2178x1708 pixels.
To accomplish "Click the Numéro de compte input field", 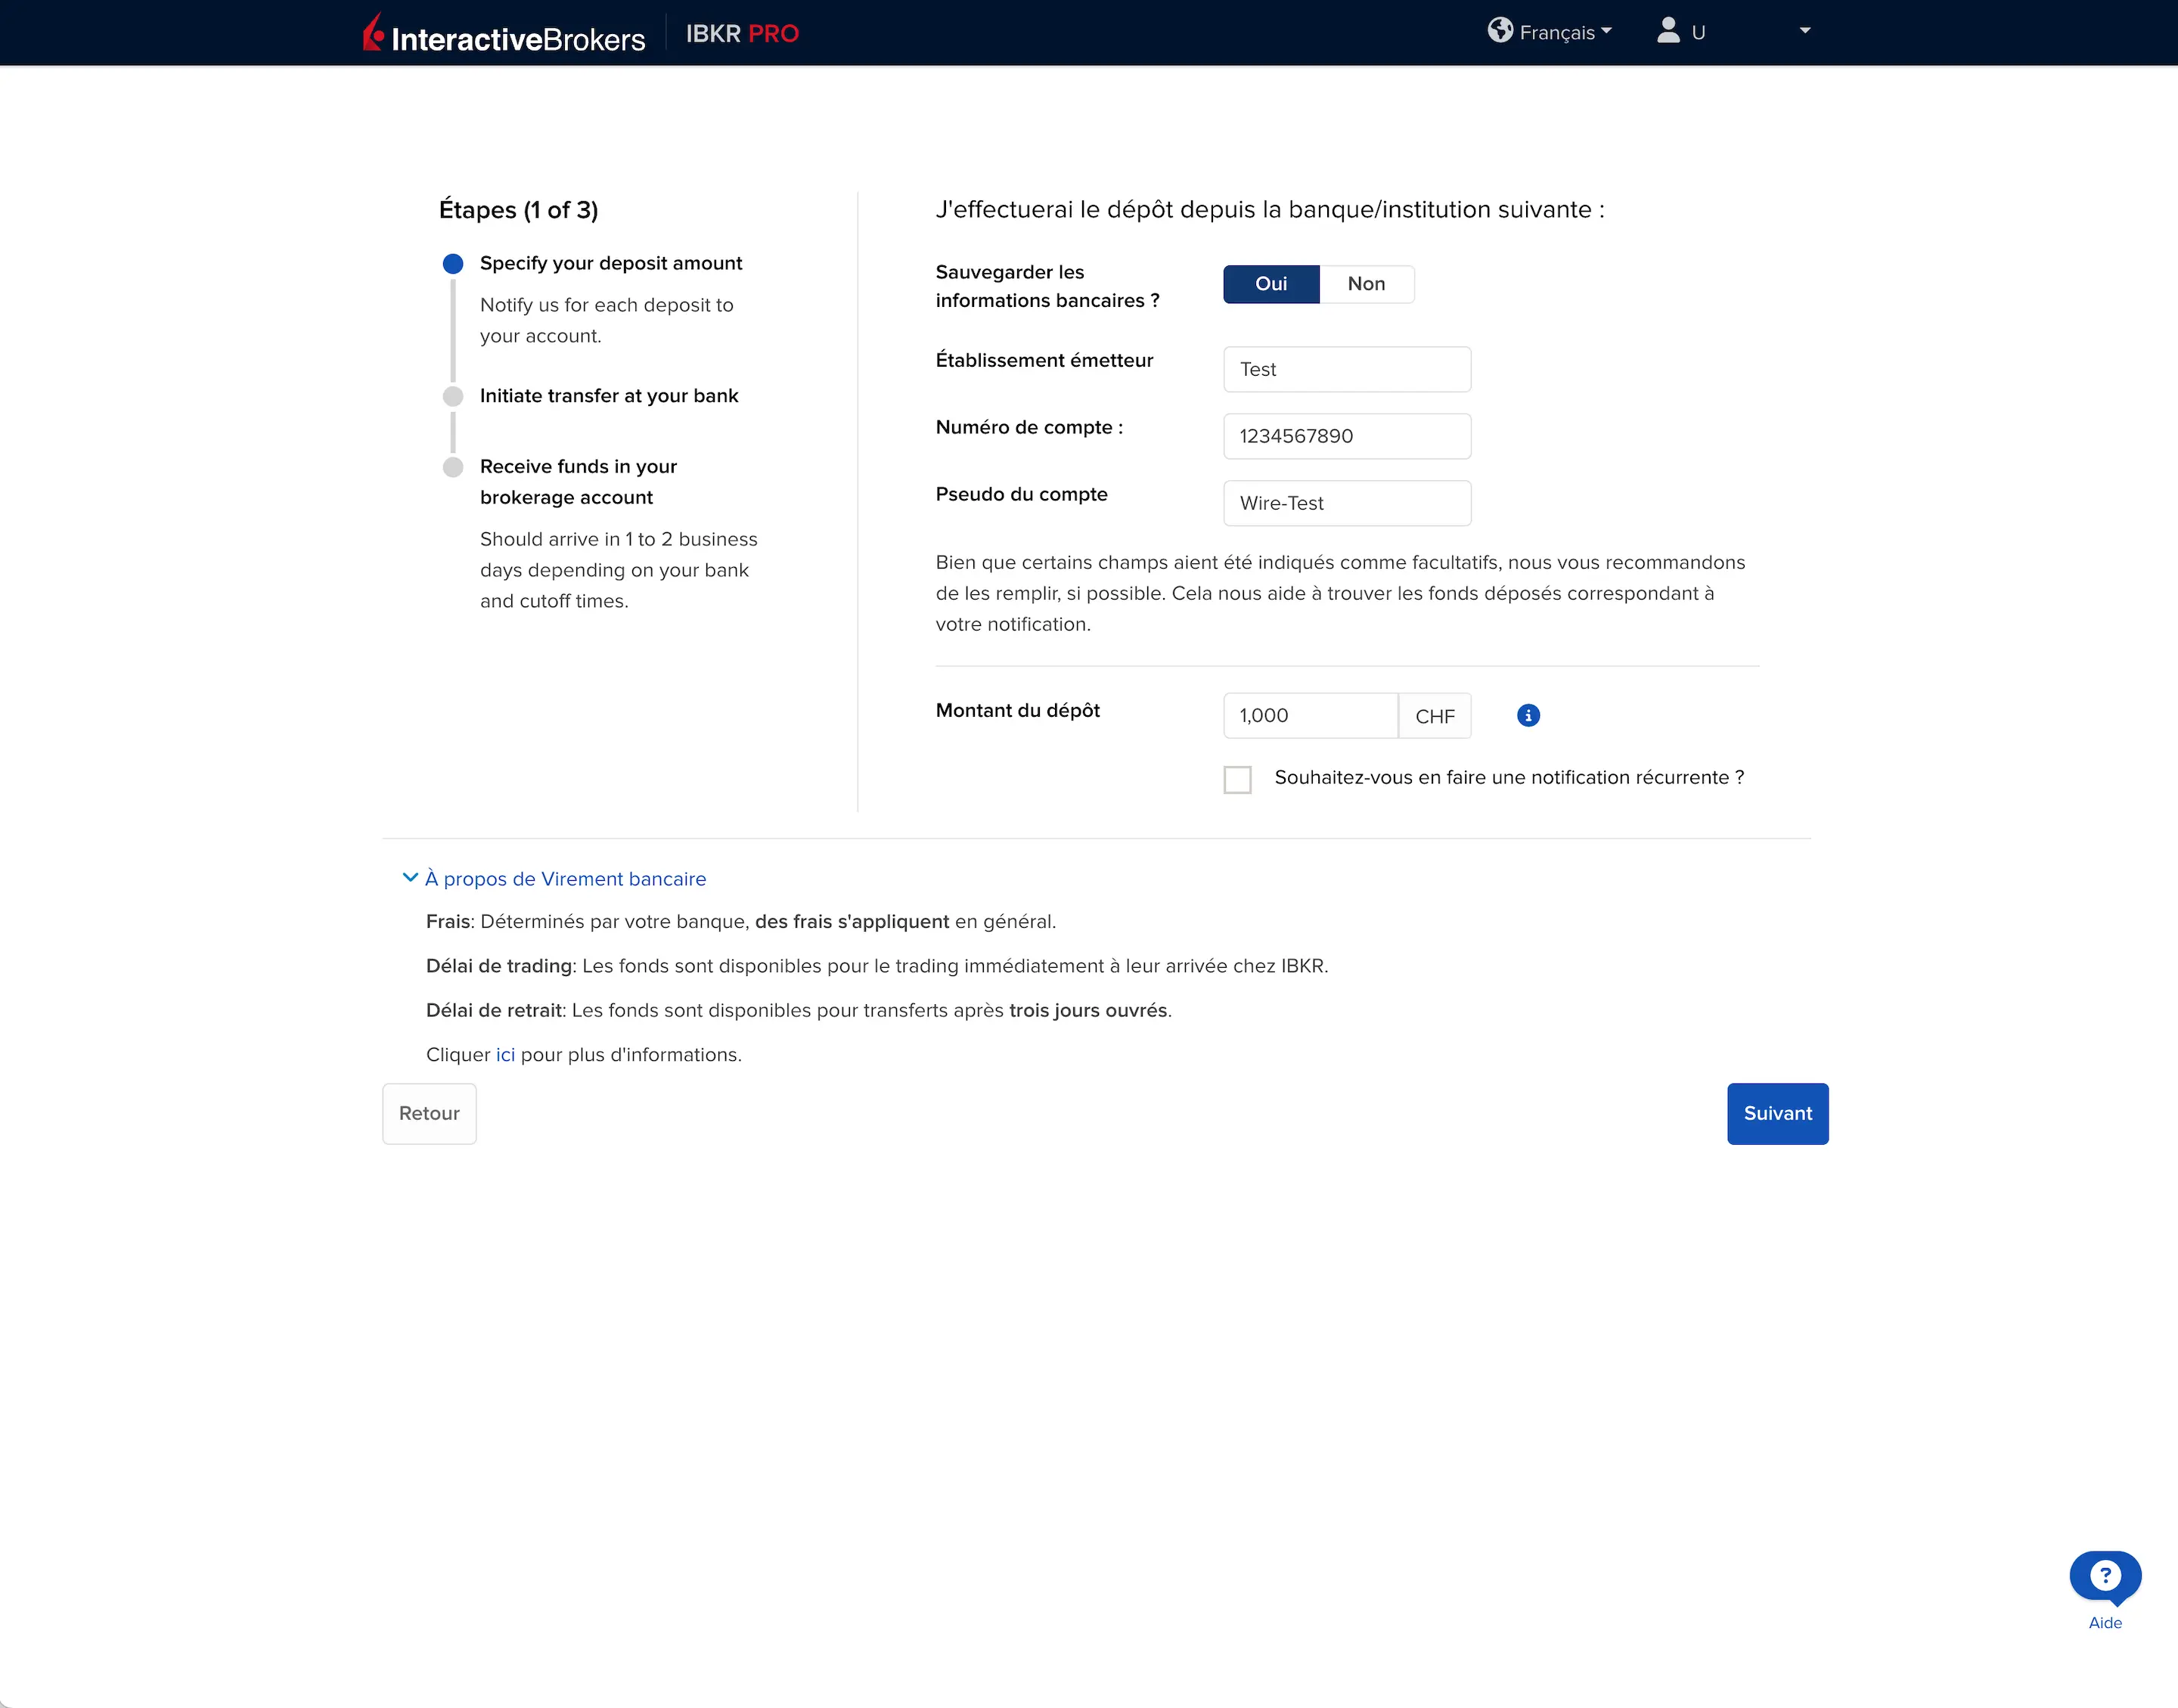I will 1347,437.
